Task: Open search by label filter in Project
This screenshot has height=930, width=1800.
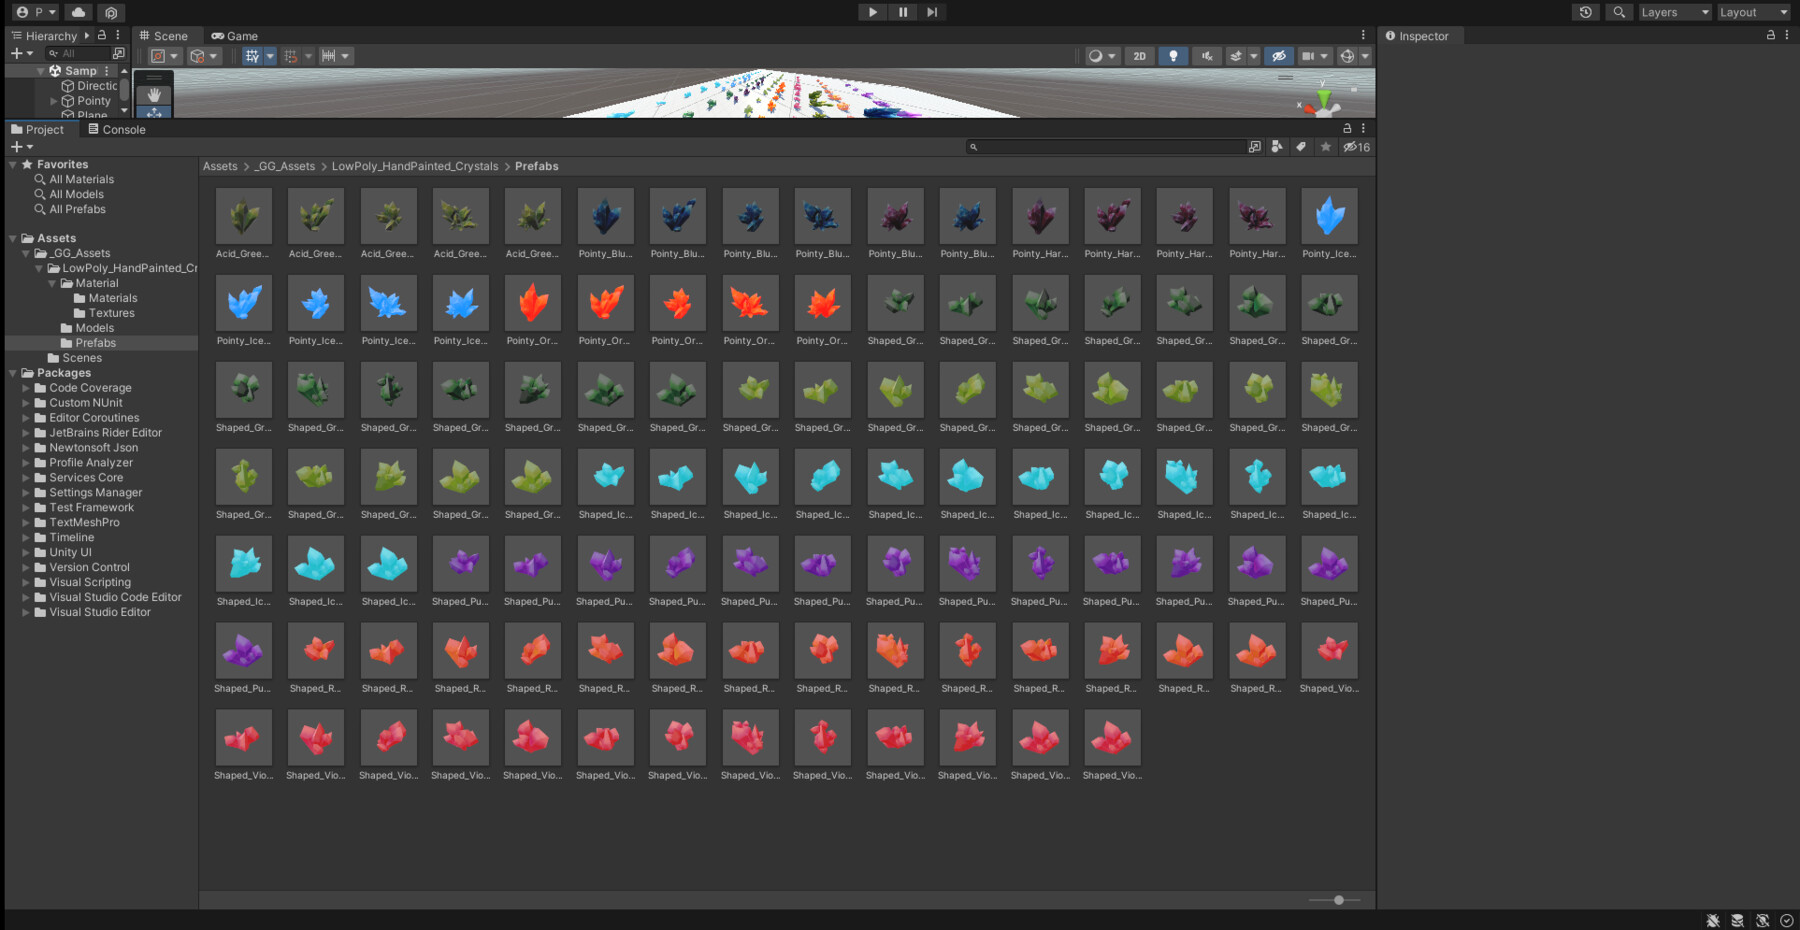Action: pos(1300,146)
